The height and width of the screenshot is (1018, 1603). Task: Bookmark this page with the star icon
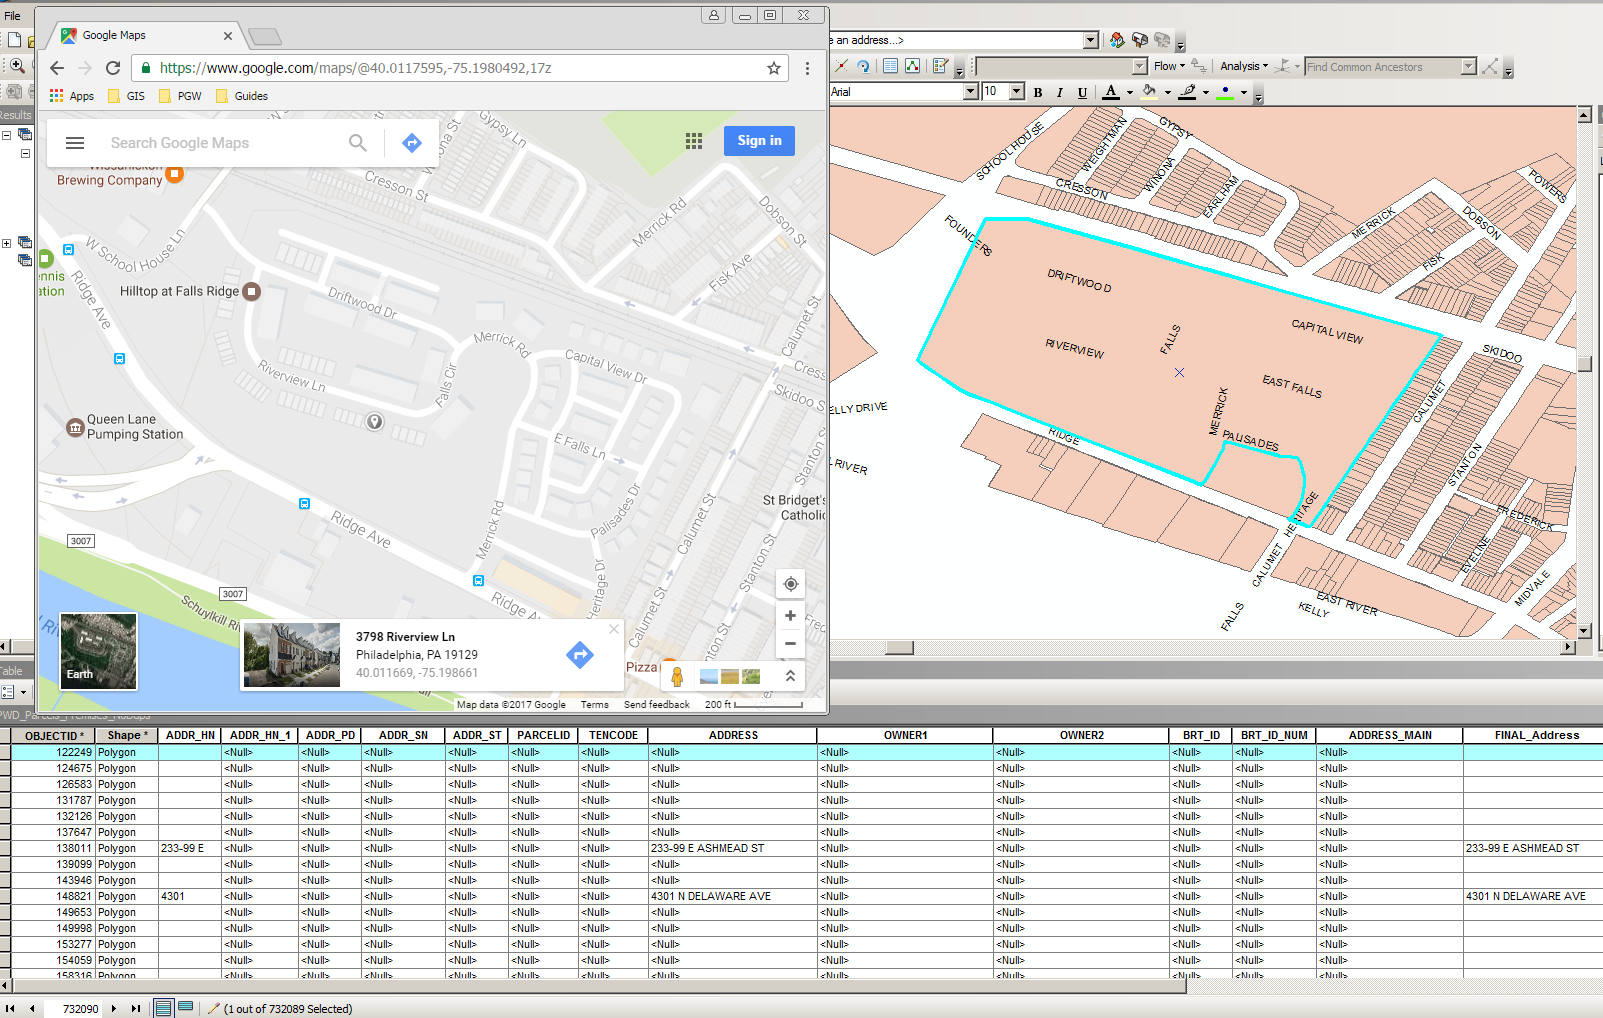pyautogui.click(x=773, y=68)
